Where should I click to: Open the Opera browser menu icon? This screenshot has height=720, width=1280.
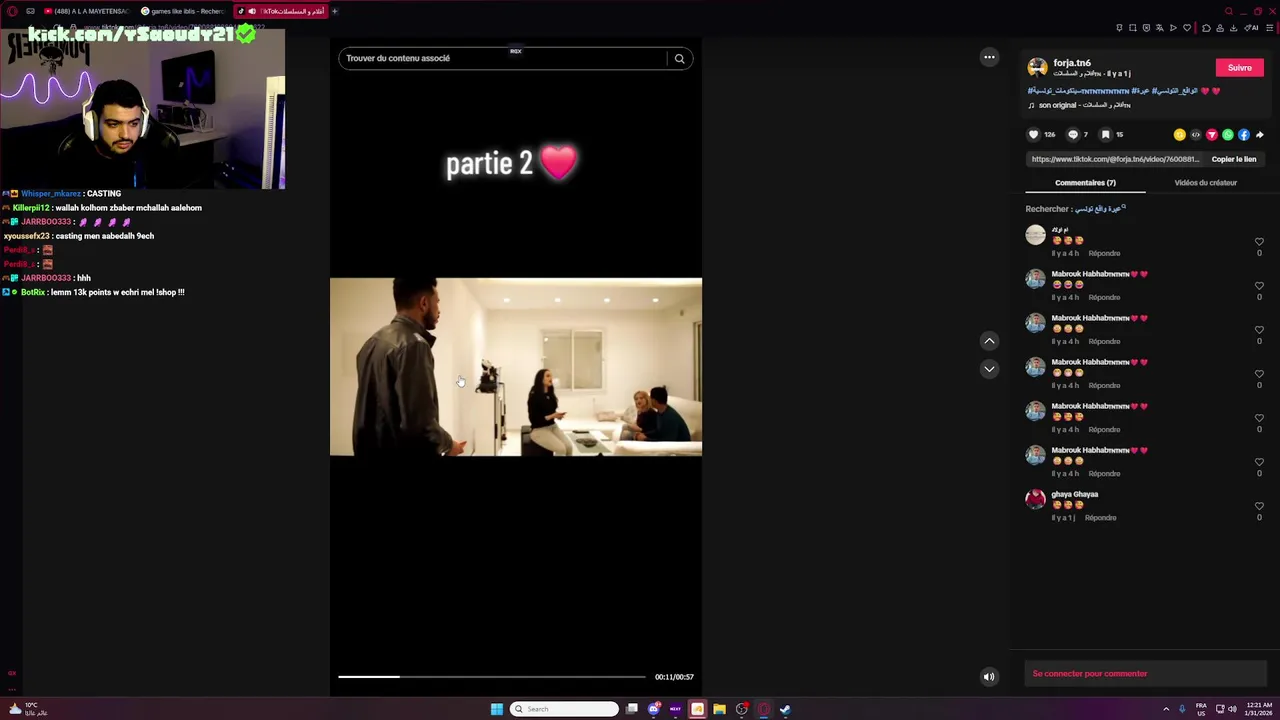point(13,11)
